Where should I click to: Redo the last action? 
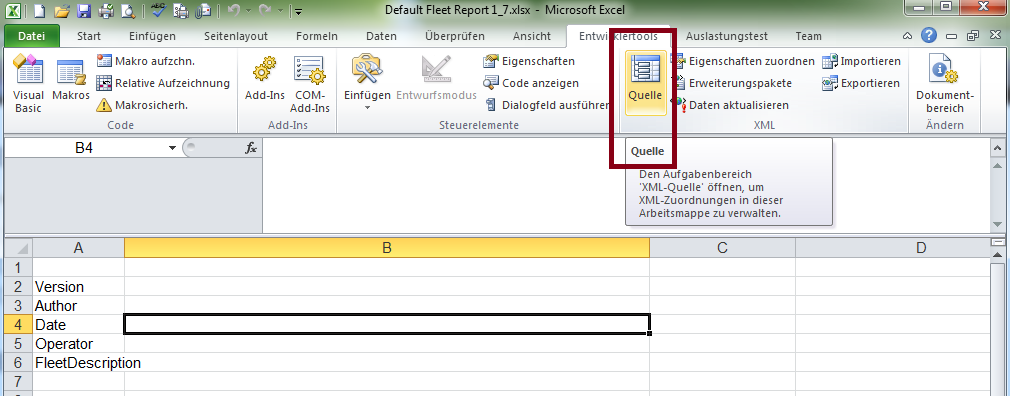(264, 10)
